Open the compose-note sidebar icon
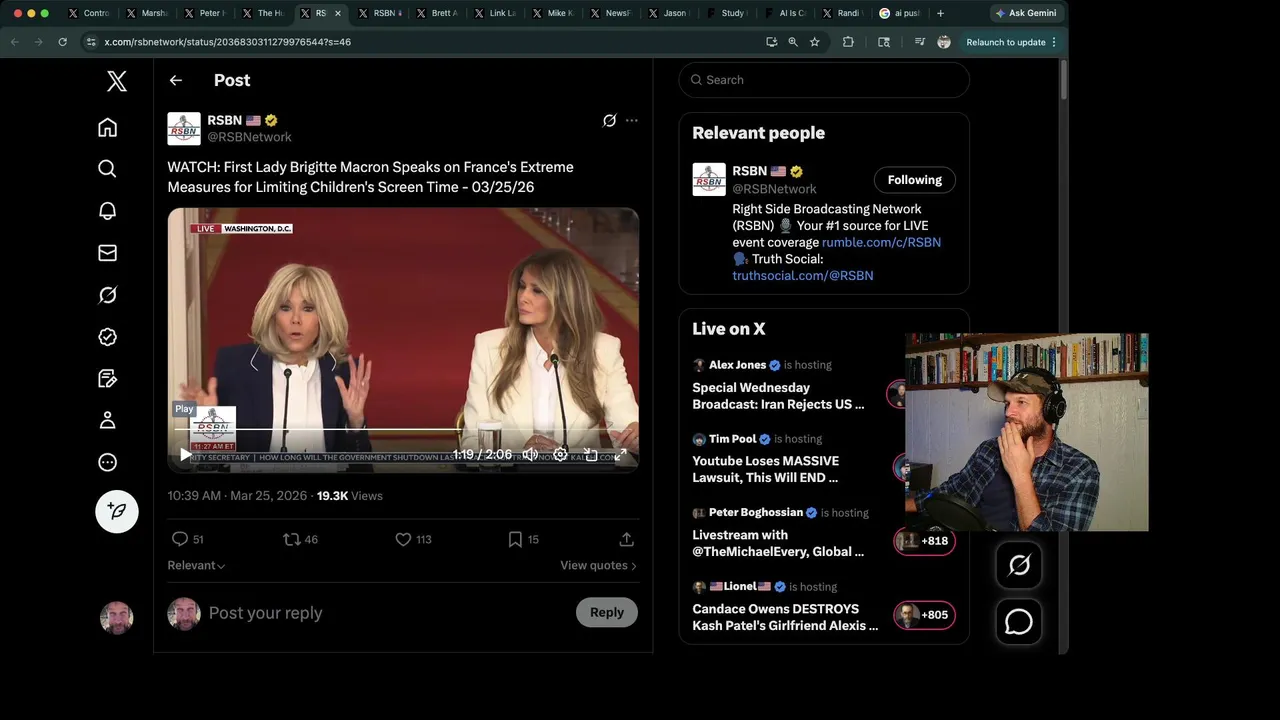 108,379
